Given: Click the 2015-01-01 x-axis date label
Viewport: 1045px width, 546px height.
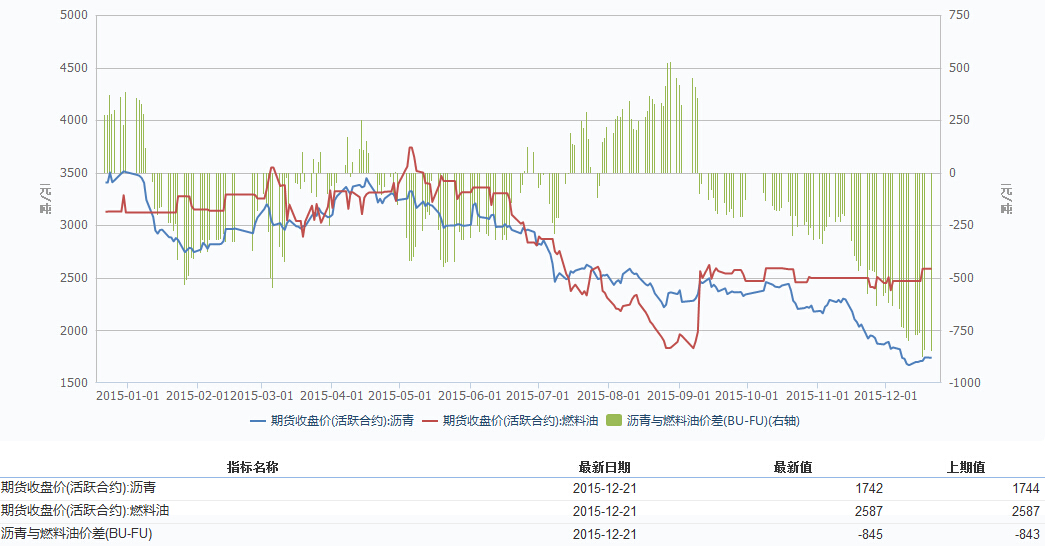Looking at the screenshot, I should [x=127, y=395].
